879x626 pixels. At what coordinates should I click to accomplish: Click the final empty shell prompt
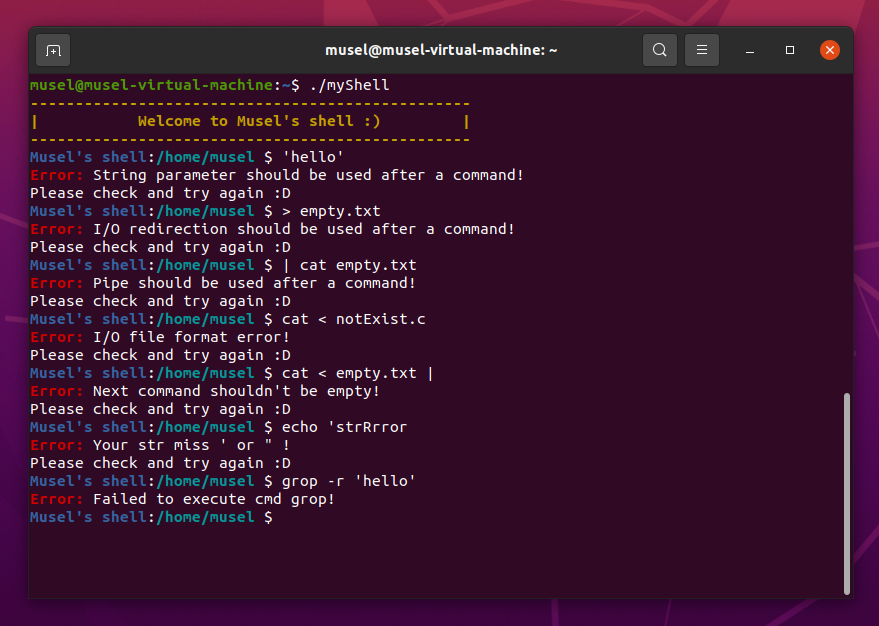pyautogui.click(x=151, y=517)
